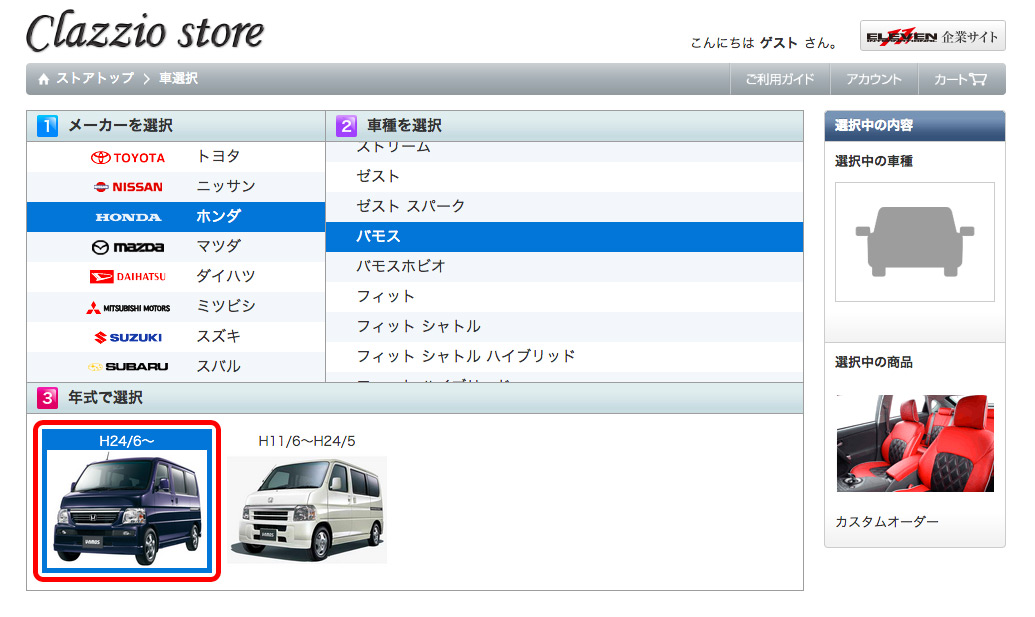The image size is (1035, 617).
Task: Choose maker トヨタ text
Action: tap(218, 156)
